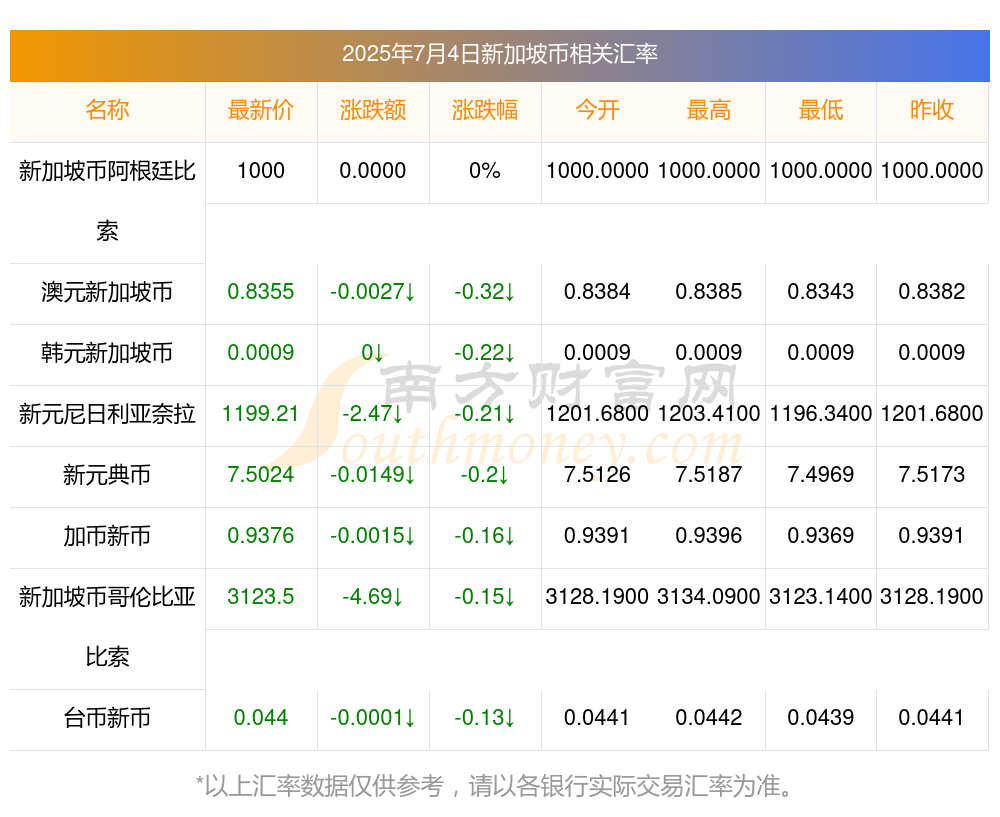Click the high price 0.9396
Screen dimensions: 1000x817
[709, 536]
